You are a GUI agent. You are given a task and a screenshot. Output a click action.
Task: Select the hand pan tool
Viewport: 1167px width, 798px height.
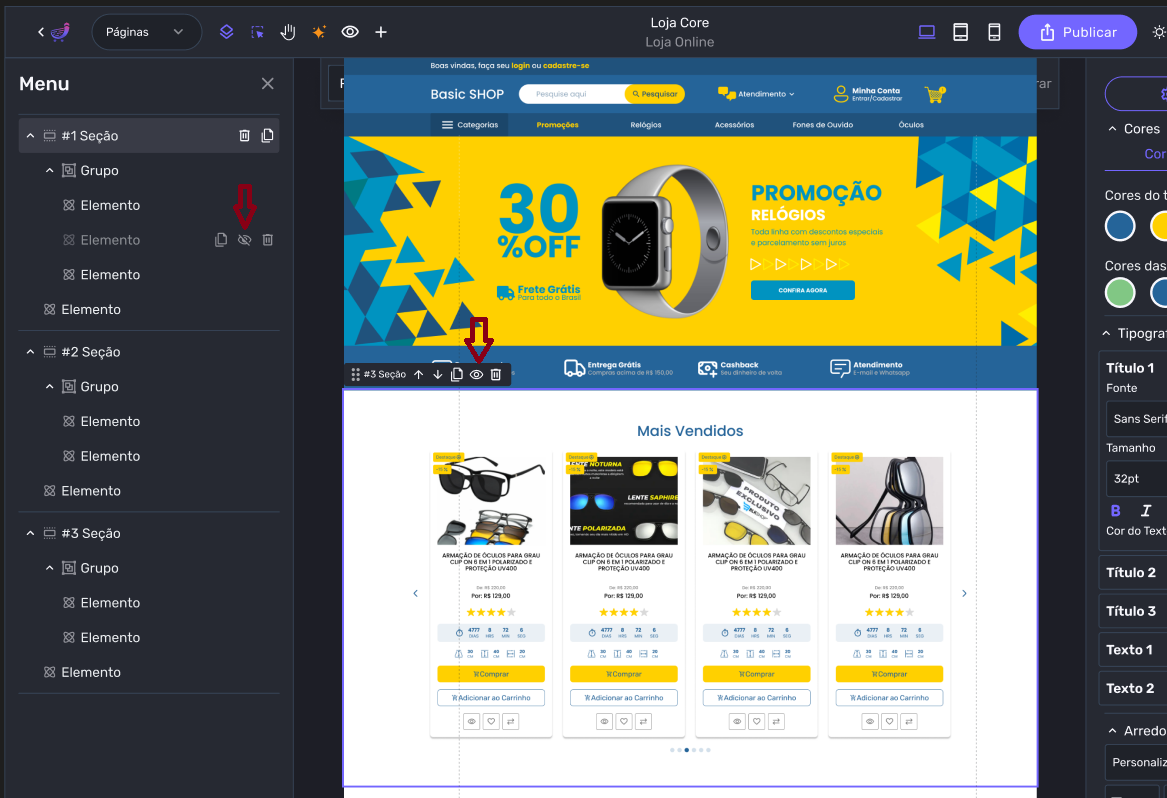click(288, 32)
